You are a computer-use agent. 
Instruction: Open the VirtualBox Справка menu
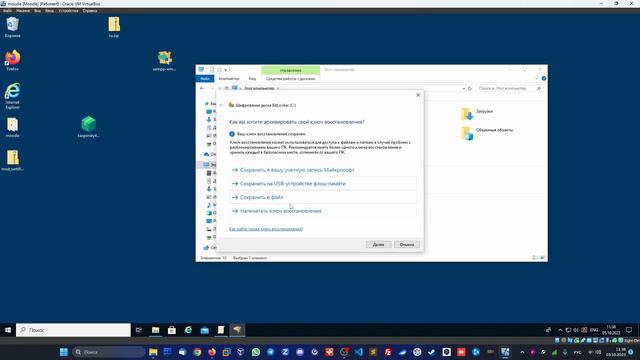pos(90,11)
